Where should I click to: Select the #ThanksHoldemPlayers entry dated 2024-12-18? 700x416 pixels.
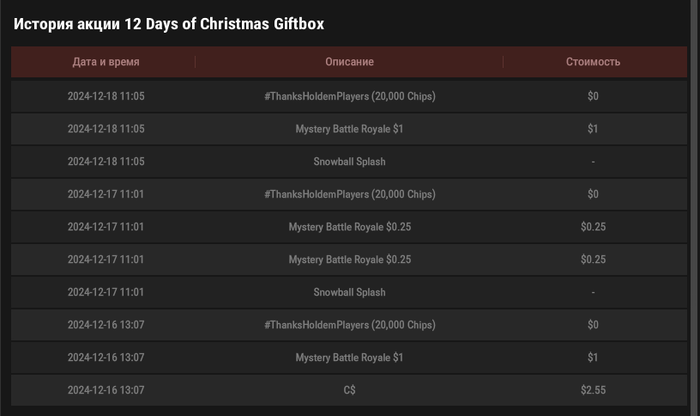point(349,97)
